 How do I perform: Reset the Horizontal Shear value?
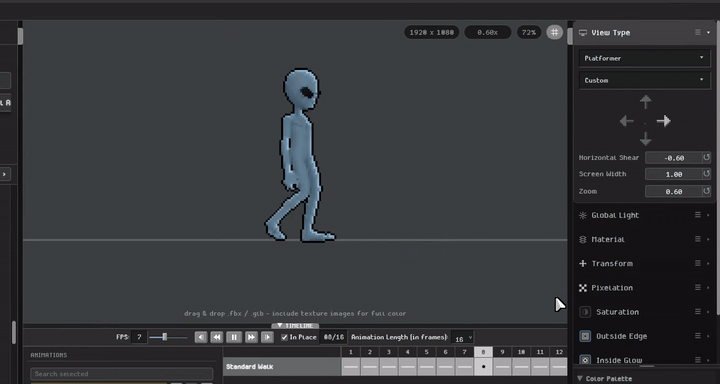pos(706,158)
